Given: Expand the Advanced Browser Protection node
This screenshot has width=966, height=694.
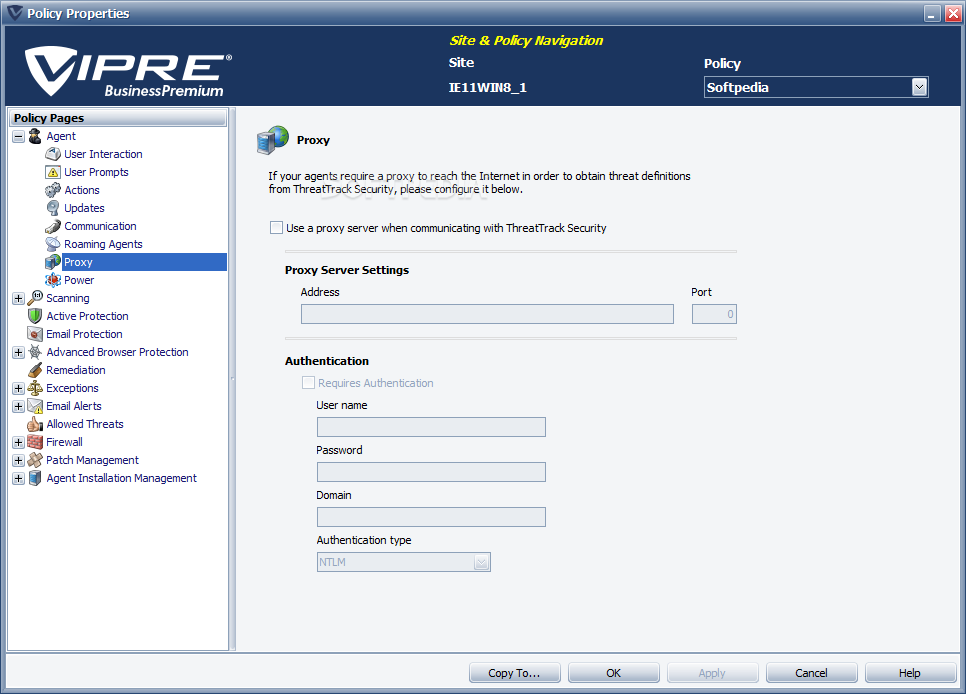Looking at the screenshot, I should pos(18,353).
